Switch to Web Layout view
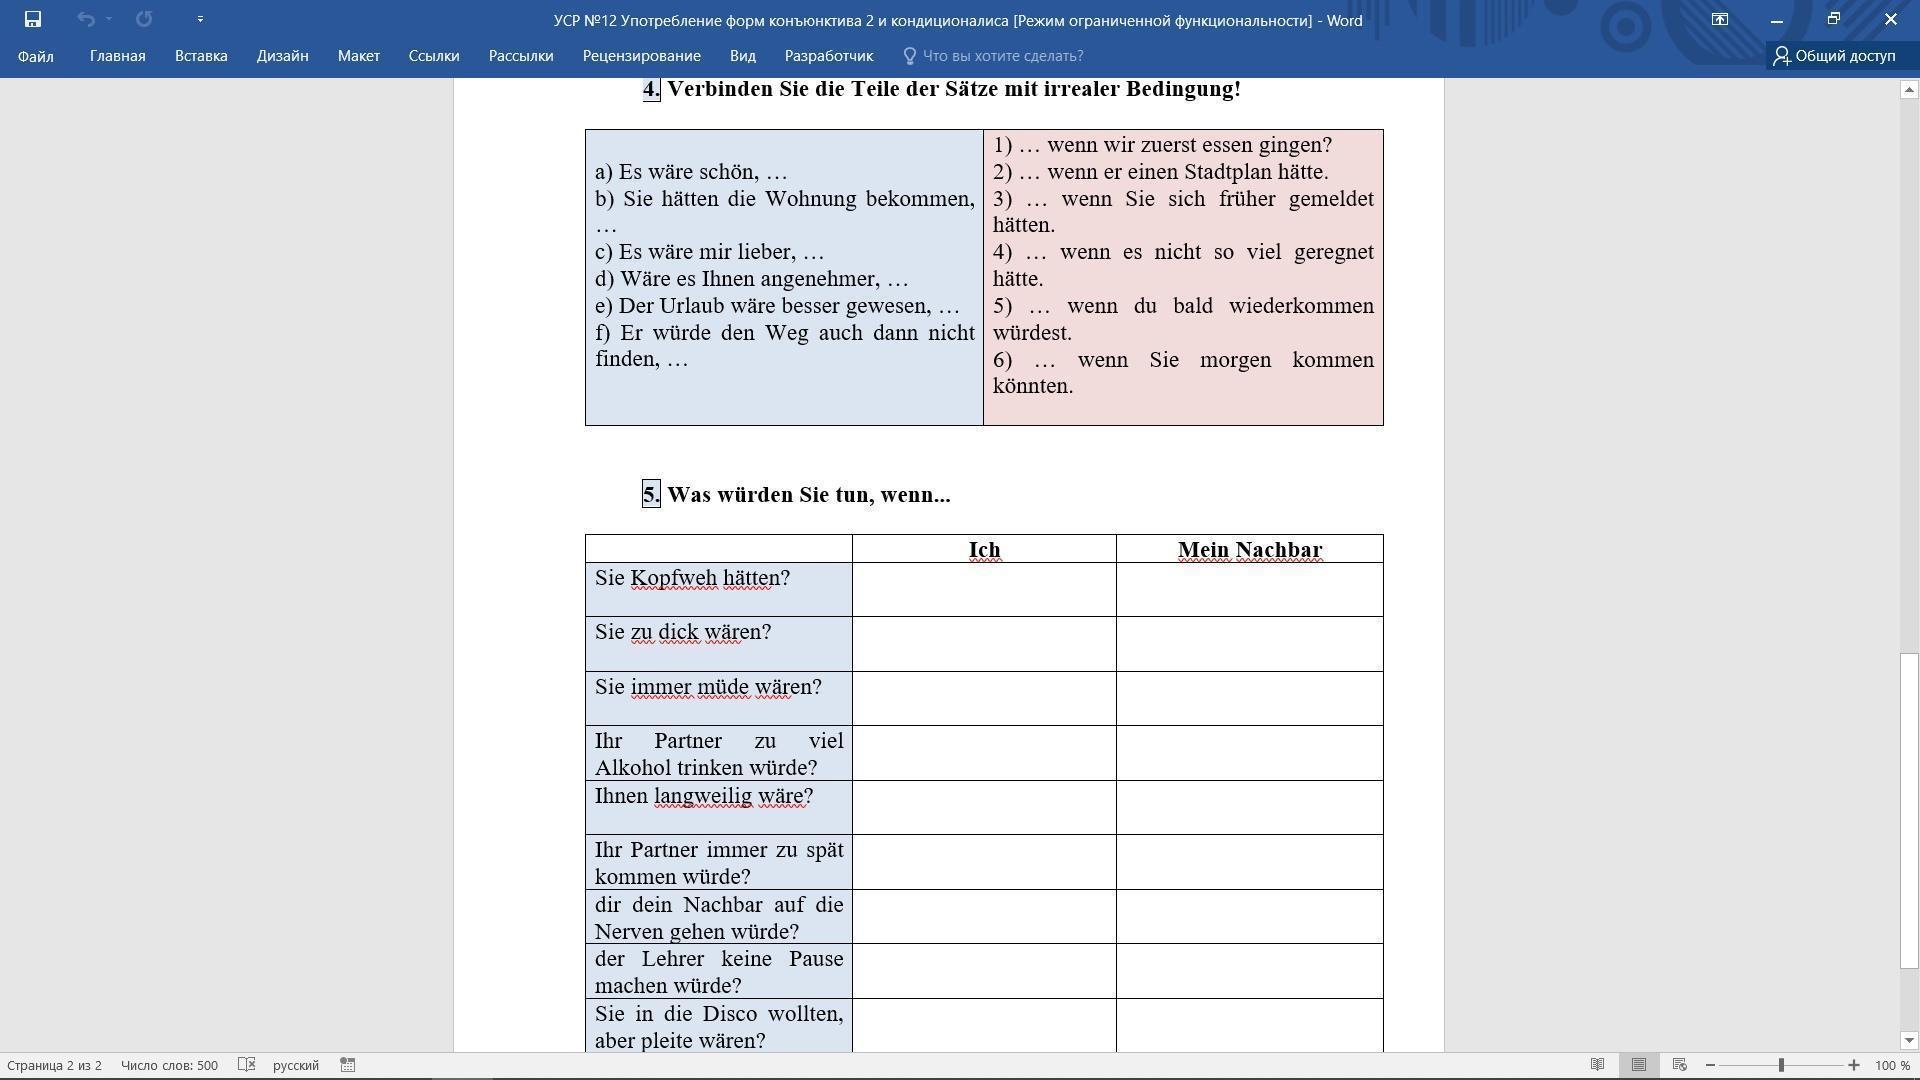 pyautogui.click(x=1679, y=1065)
